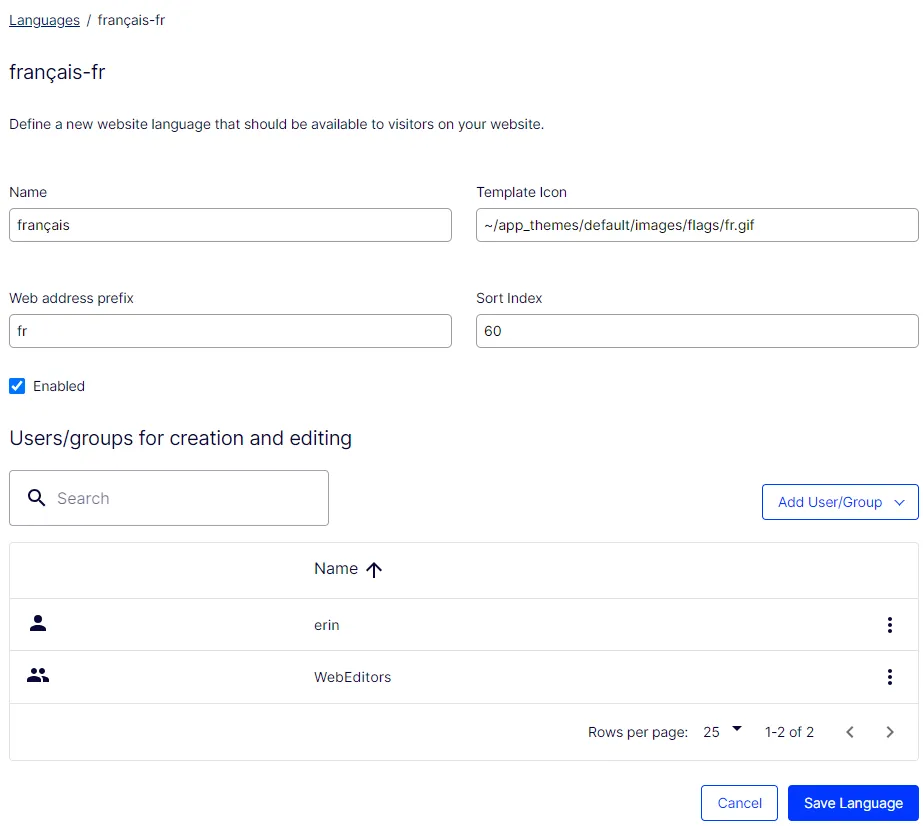Select the erin row name
923x826 pixels.
pyautogui.click(x=327, y=625)
